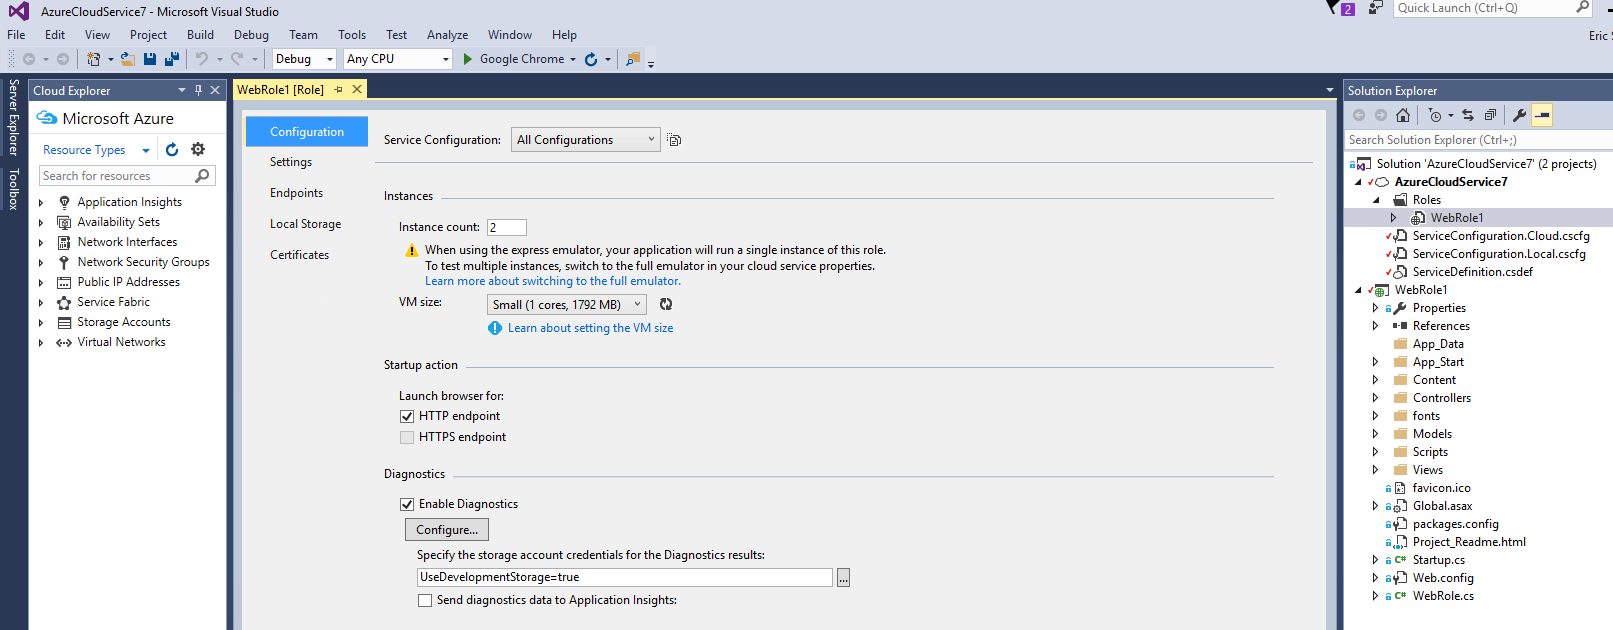Screen dimensions: 1613x630
Task: Refresh Cloud Explorer resources
Action: 172,150
